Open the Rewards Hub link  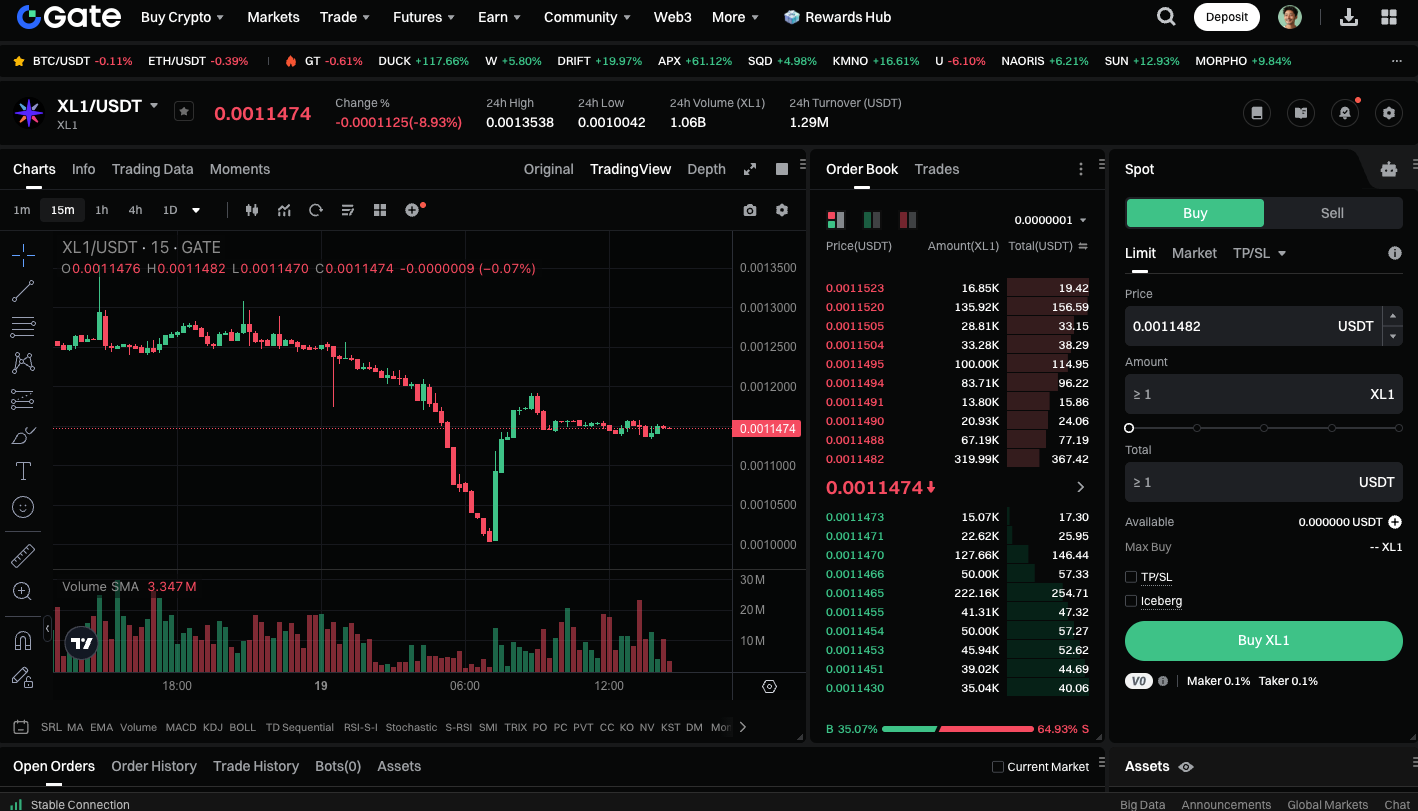tap(837, 17)
